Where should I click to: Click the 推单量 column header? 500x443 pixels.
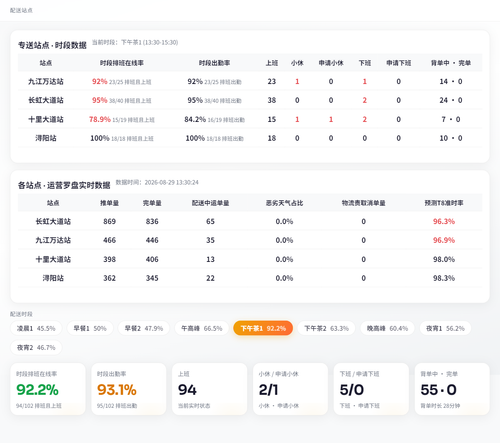tap(109, 203)
